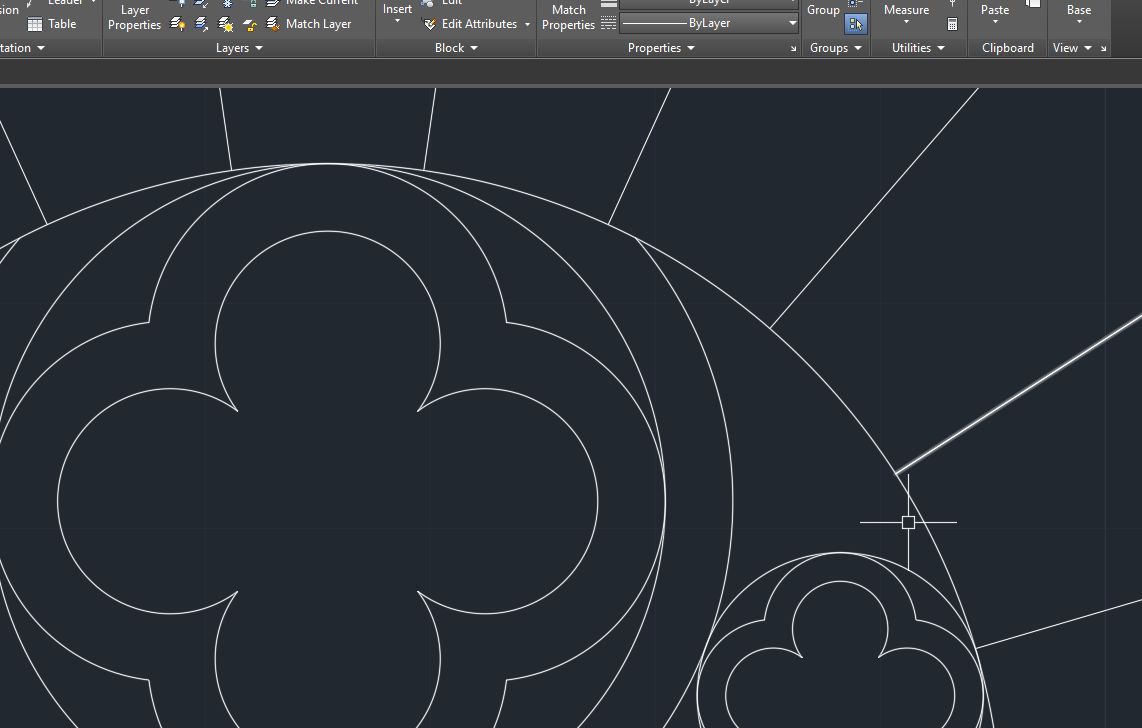The width and height of the screenshot is (1142, 728).
Task: Click the Table tool icon
Action: click(x=35, y=24)
